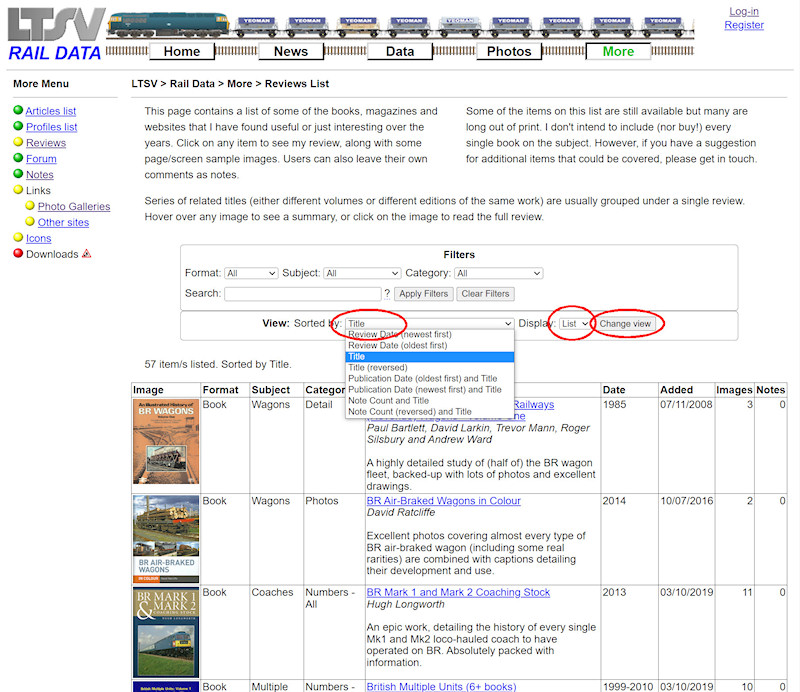
Task: Click the yellow bullet beside Reviews
Action: pyautogui.click(x=18, y=143)
